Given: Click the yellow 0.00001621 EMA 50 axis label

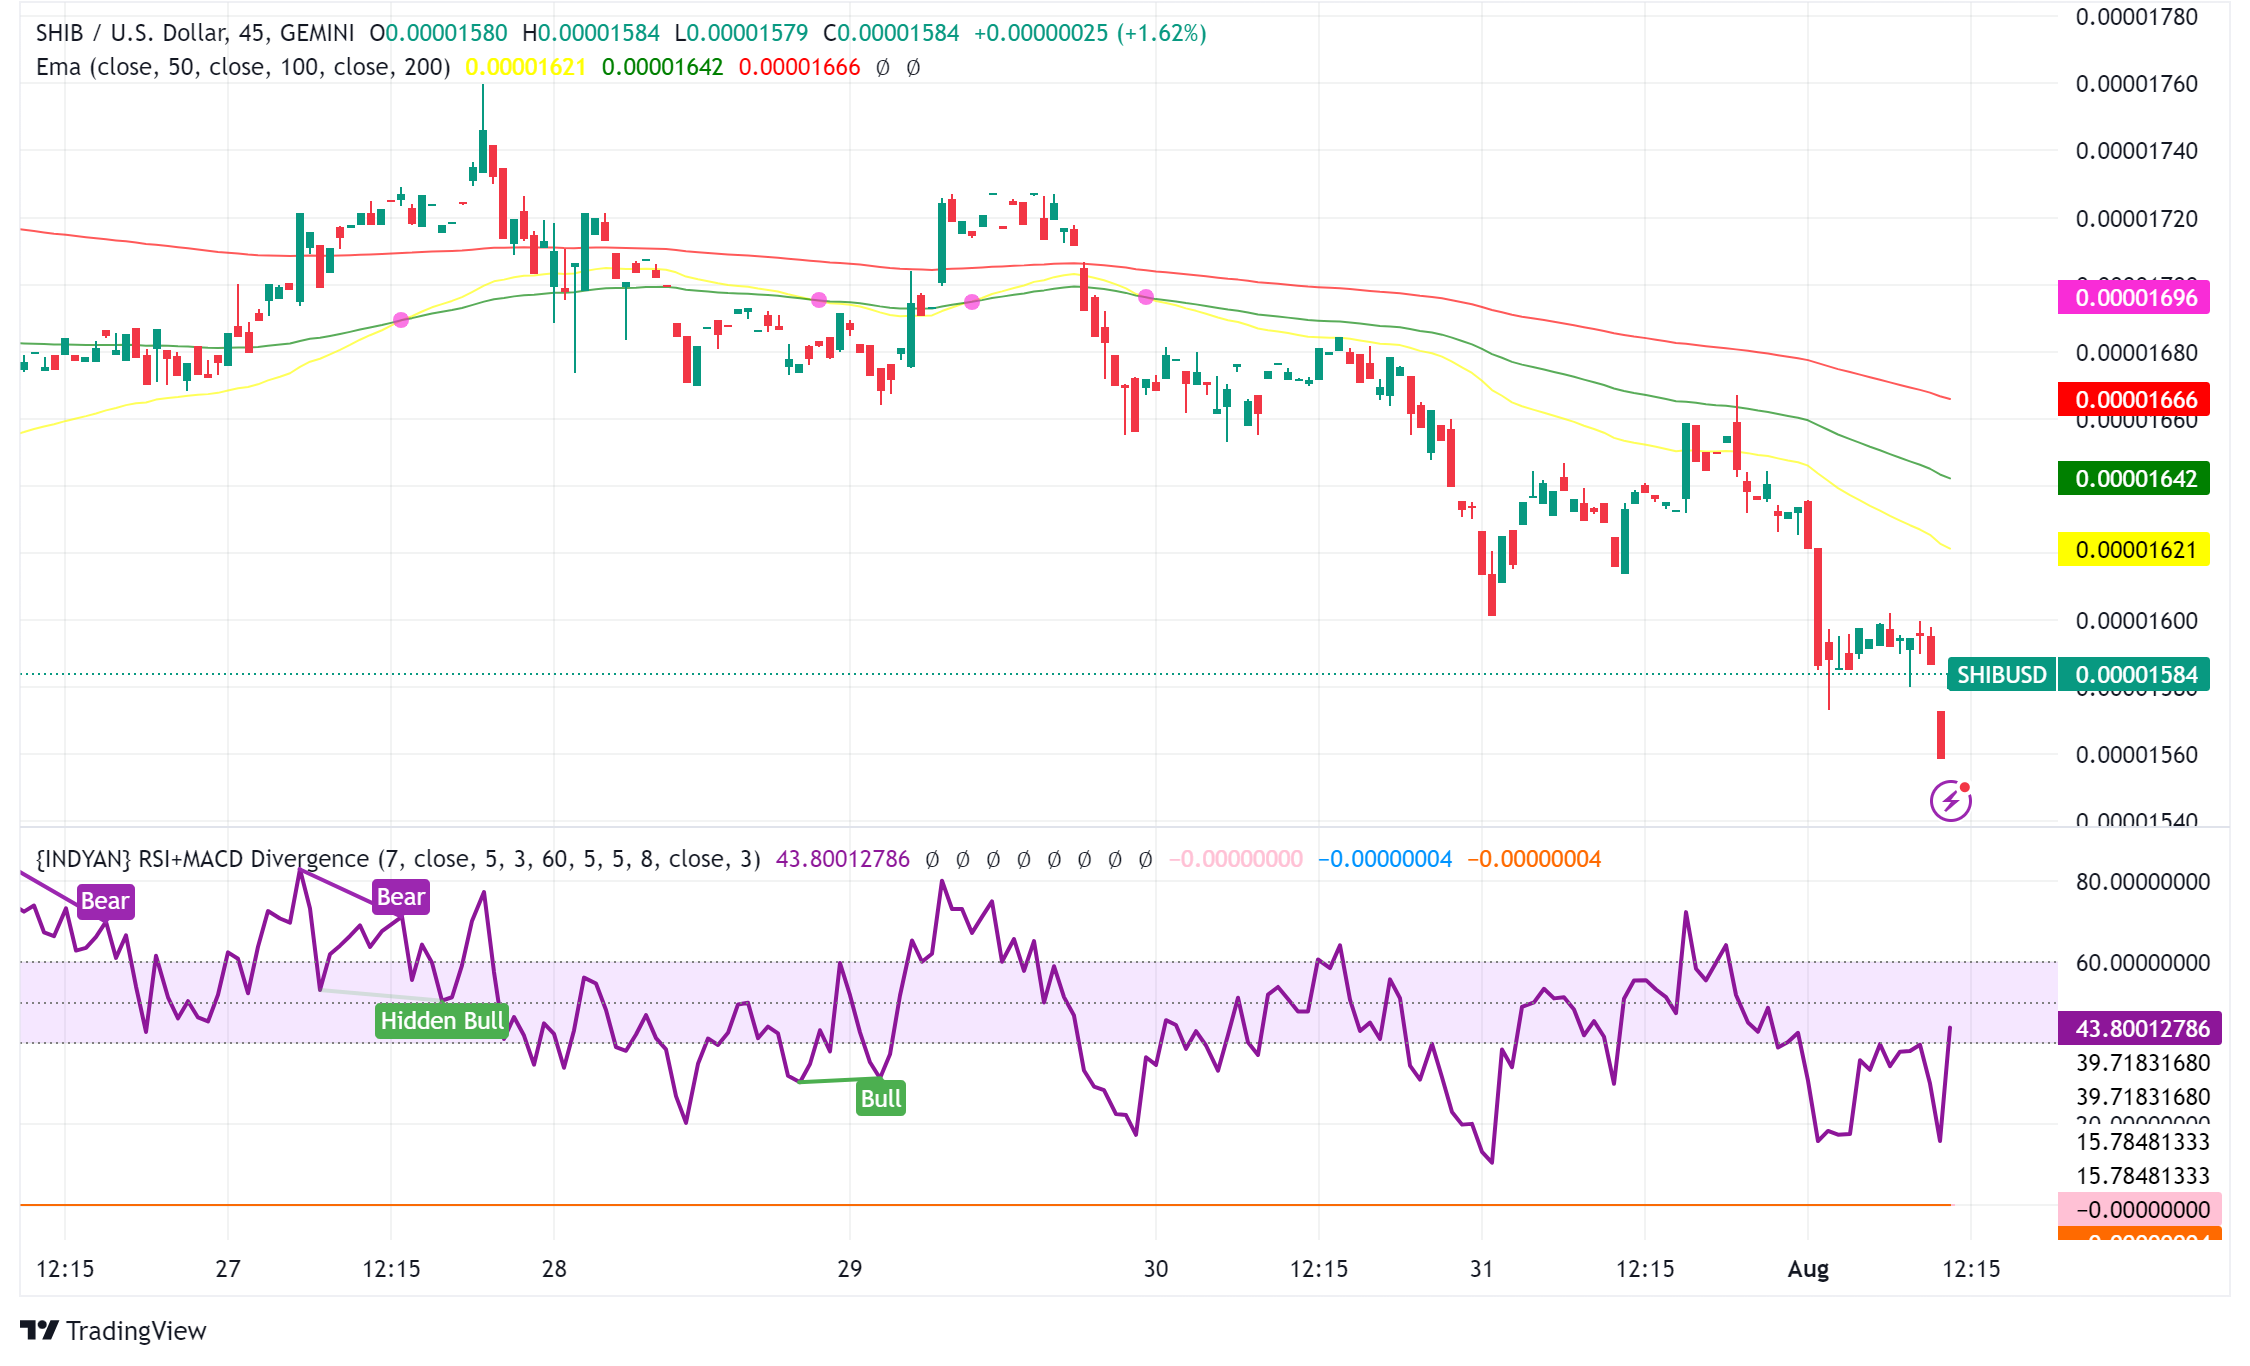Looking at the screenshot, I should [2134, 550].
